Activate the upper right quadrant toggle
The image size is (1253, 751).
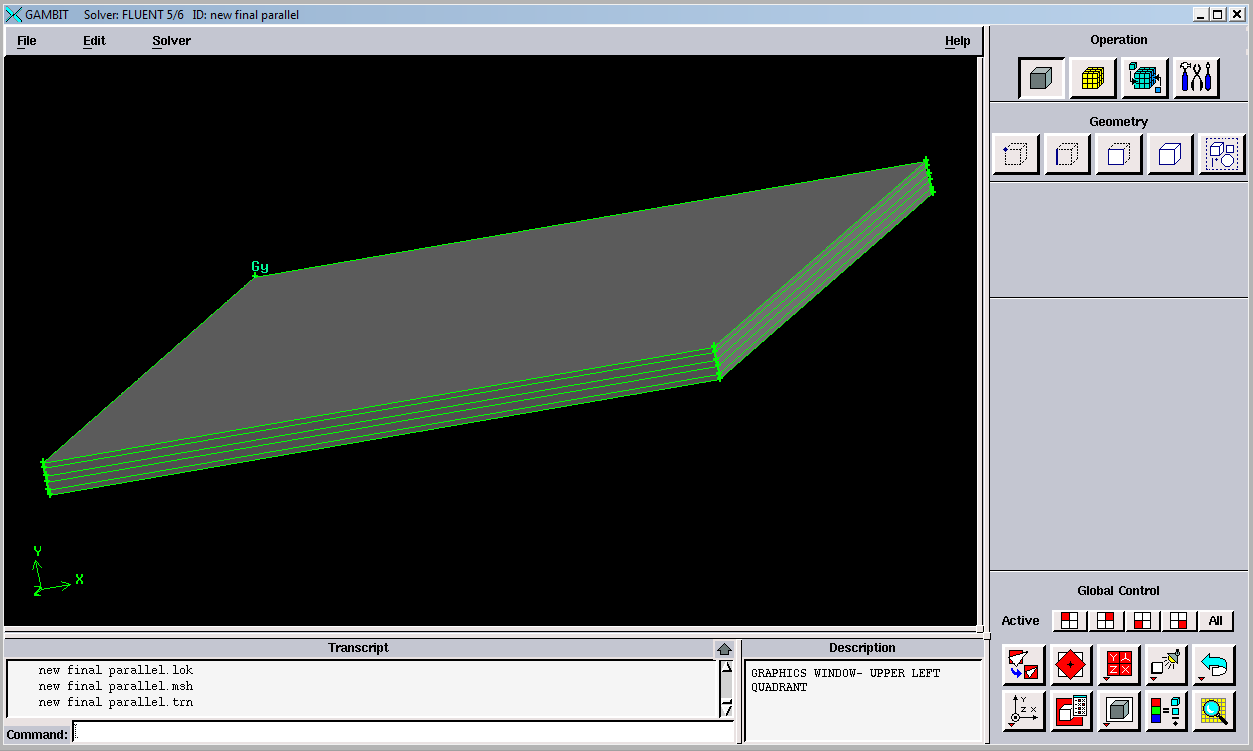(x=1105, y=621)
